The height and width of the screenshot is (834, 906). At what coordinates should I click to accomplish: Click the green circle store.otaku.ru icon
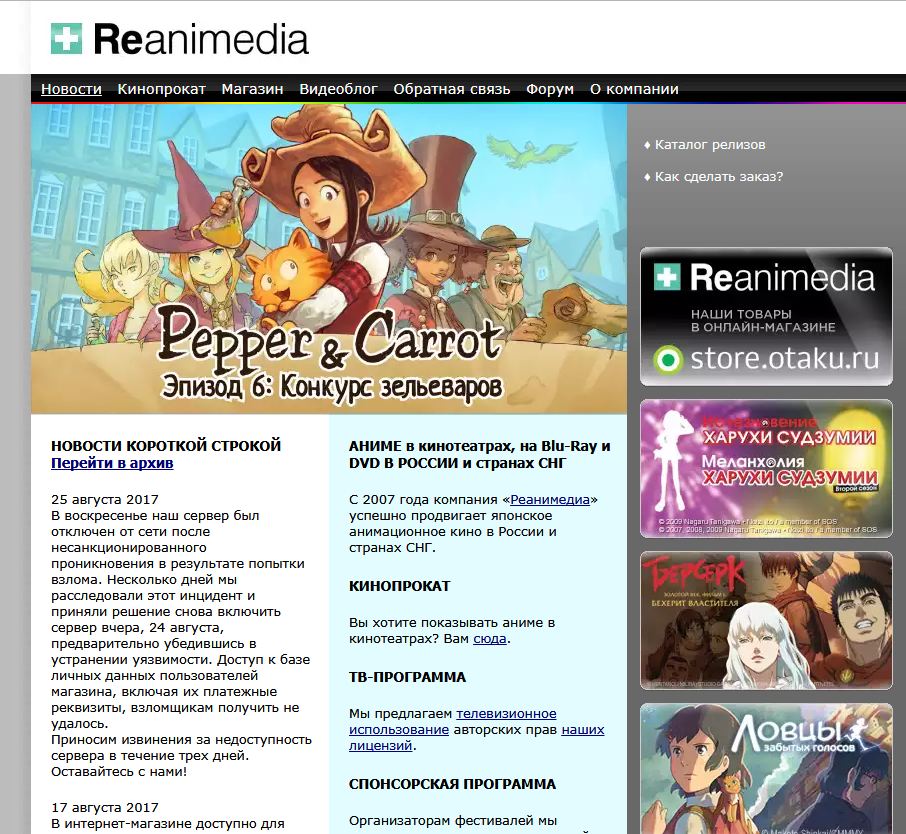point(667,359)
